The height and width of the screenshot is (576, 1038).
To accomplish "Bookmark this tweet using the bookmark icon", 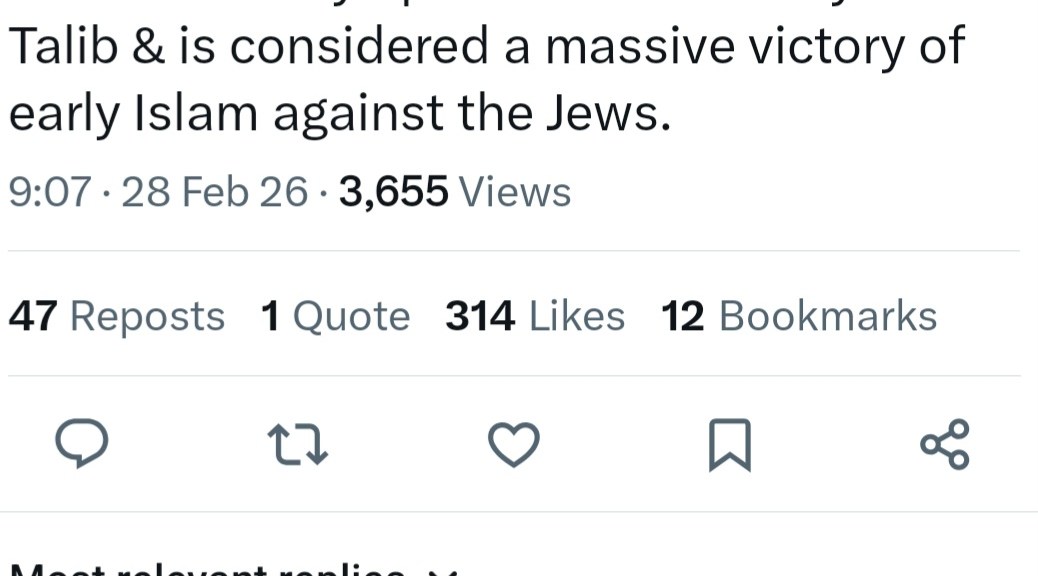I will (x=730, y=444).
